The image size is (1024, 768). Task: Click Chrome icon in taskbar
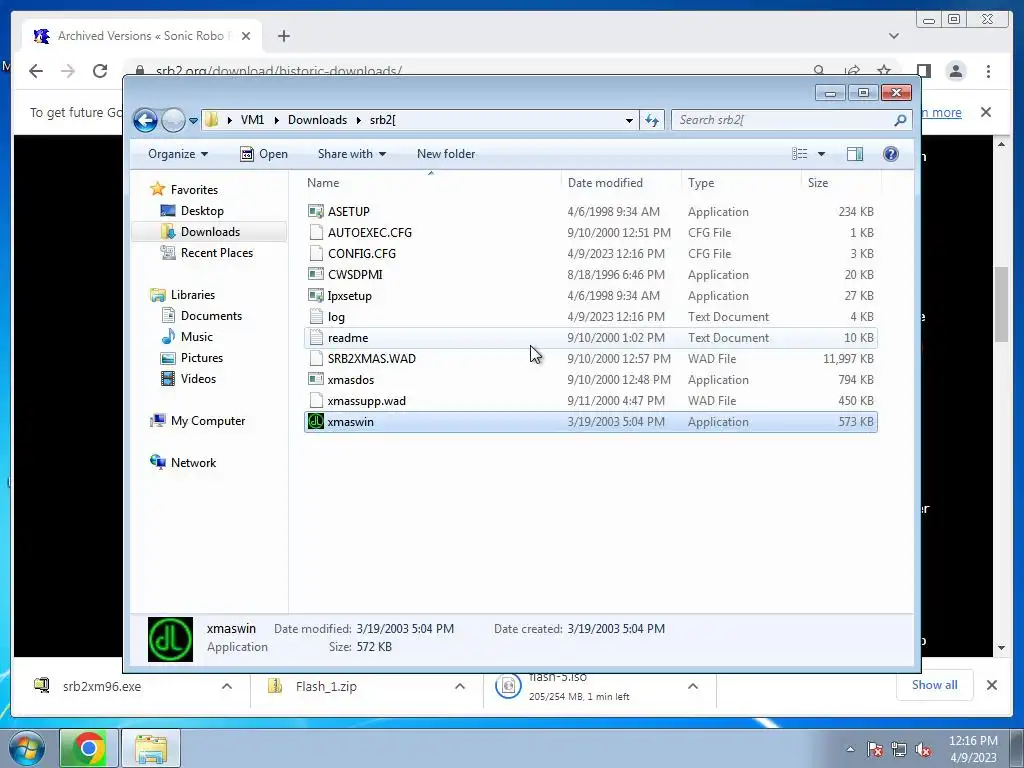click(x=89, y=748)
